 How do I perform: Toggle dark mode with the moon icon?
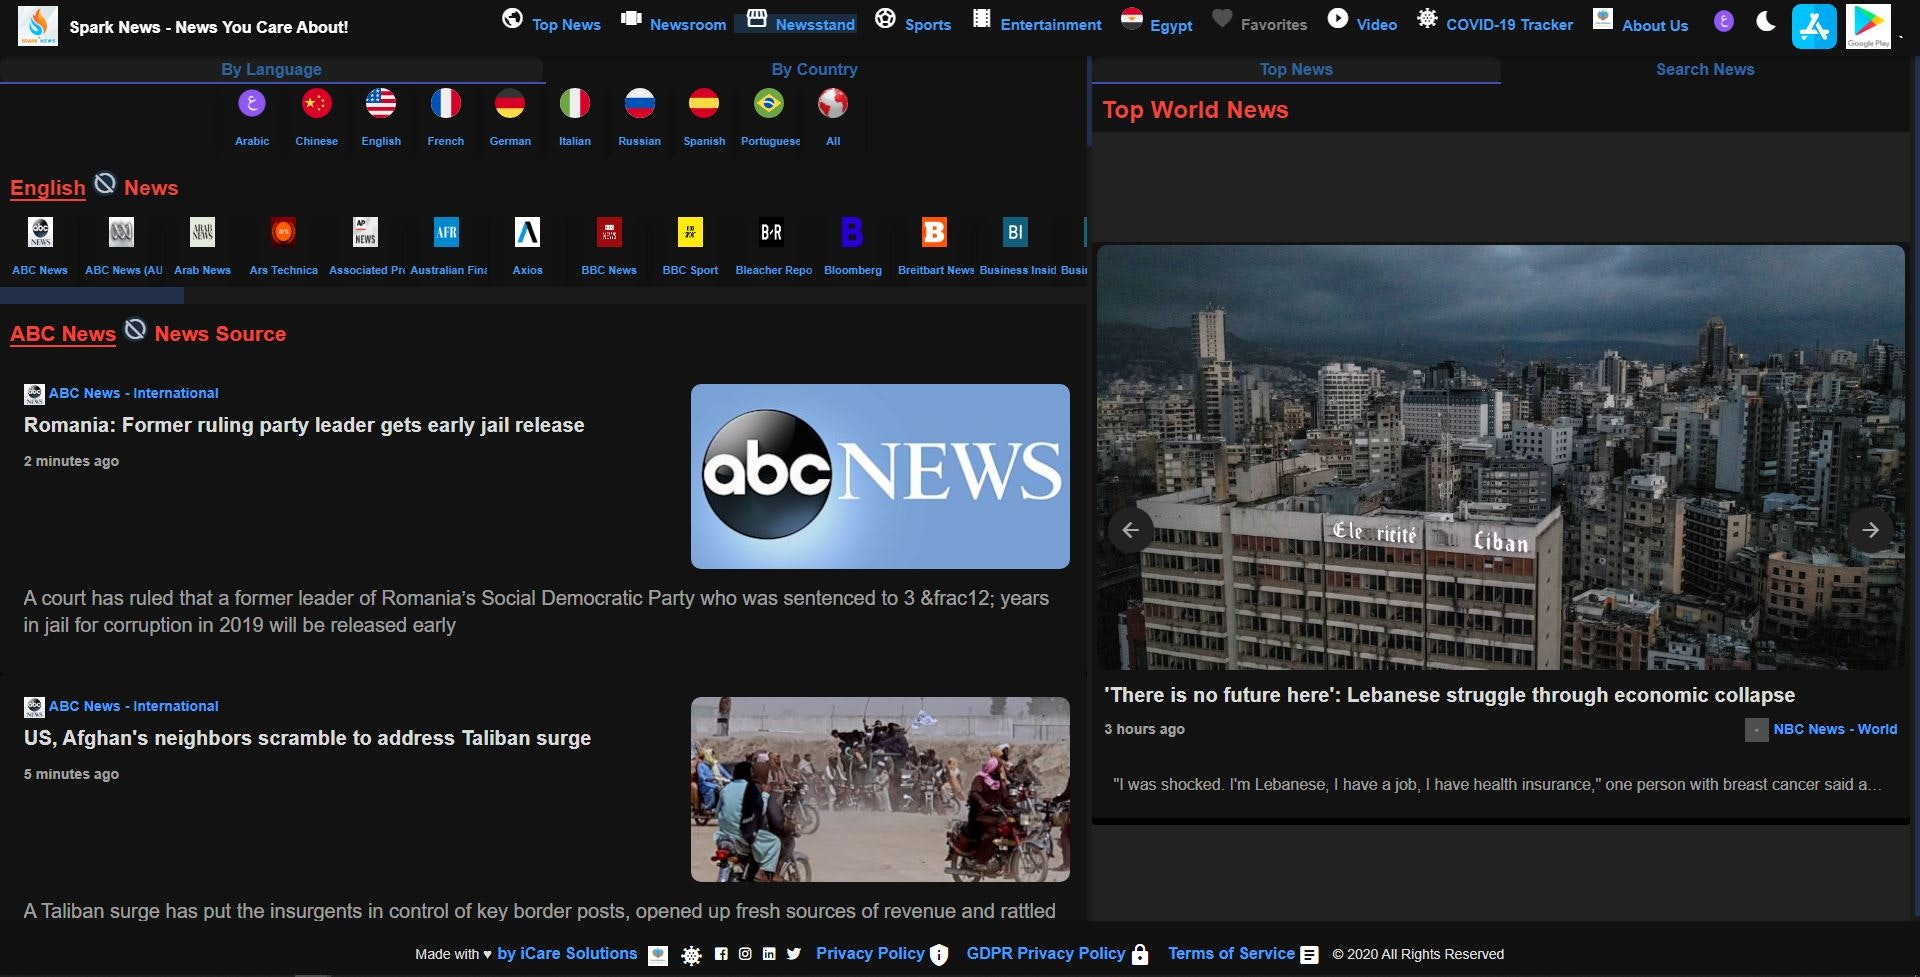click(1765, 20)
